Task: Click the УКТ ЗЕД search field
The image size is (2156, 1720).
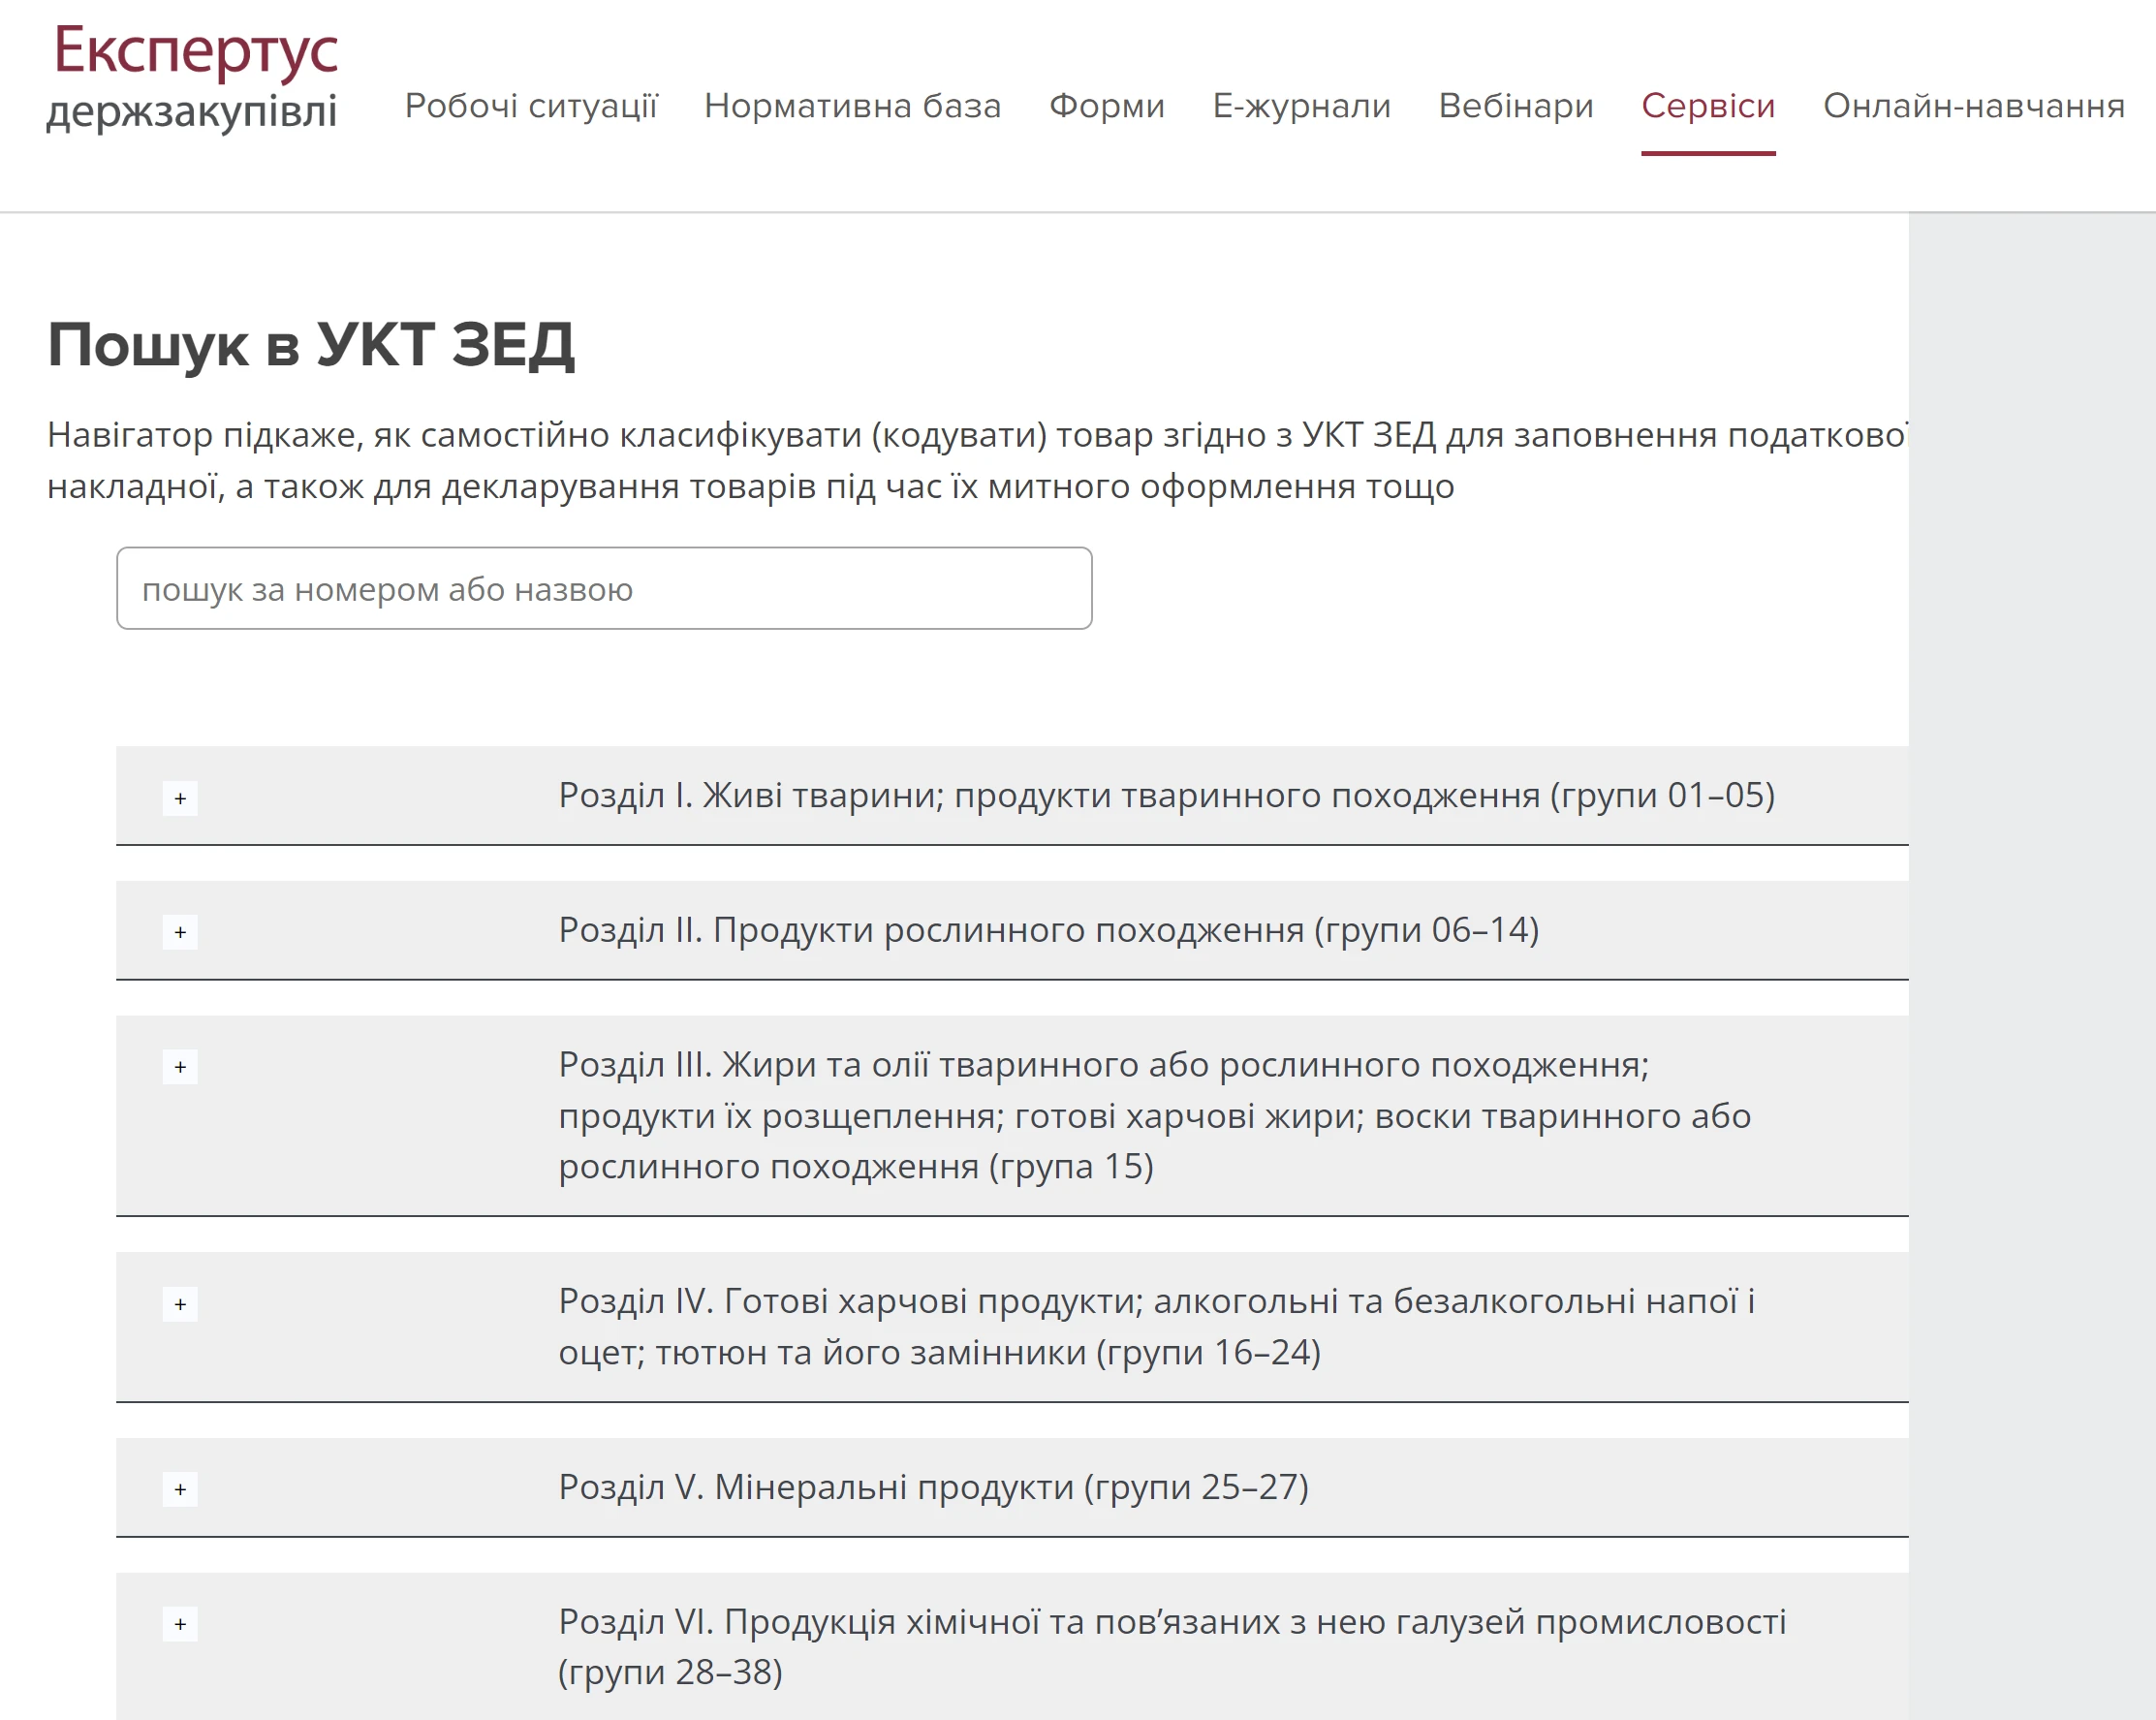Action: (x=604, y=589)
